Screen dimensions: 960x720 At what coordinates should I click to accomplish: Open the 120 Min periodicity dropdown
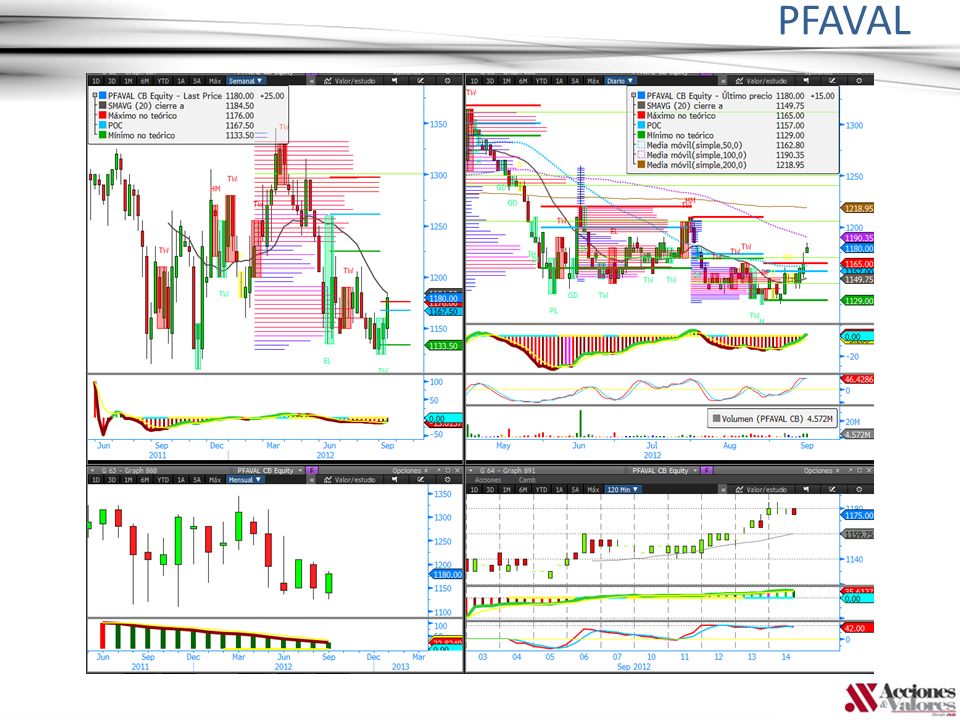point(623,489)
